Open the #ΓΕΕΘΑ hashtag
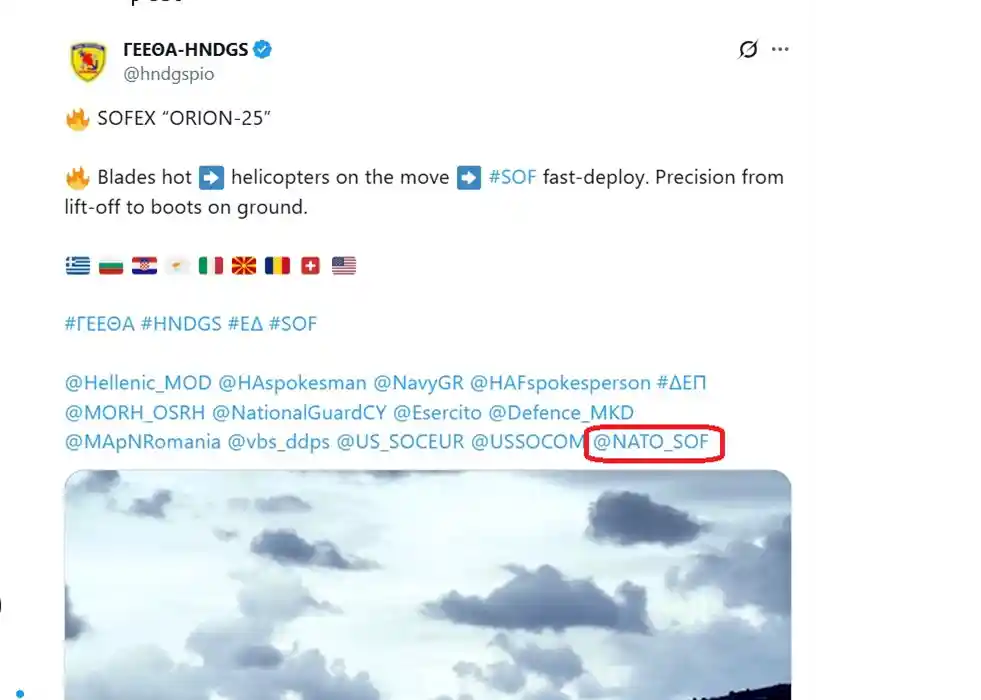Screen dimensions: 981x700 tap(99, 324)
